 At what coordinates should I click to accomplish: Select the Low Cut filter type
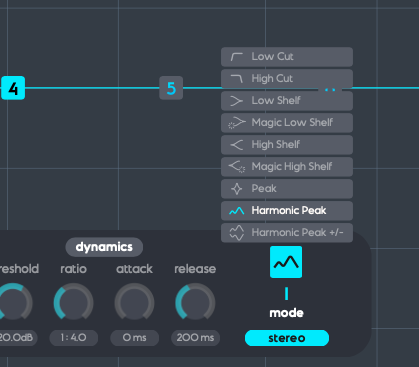click(287, 57)
